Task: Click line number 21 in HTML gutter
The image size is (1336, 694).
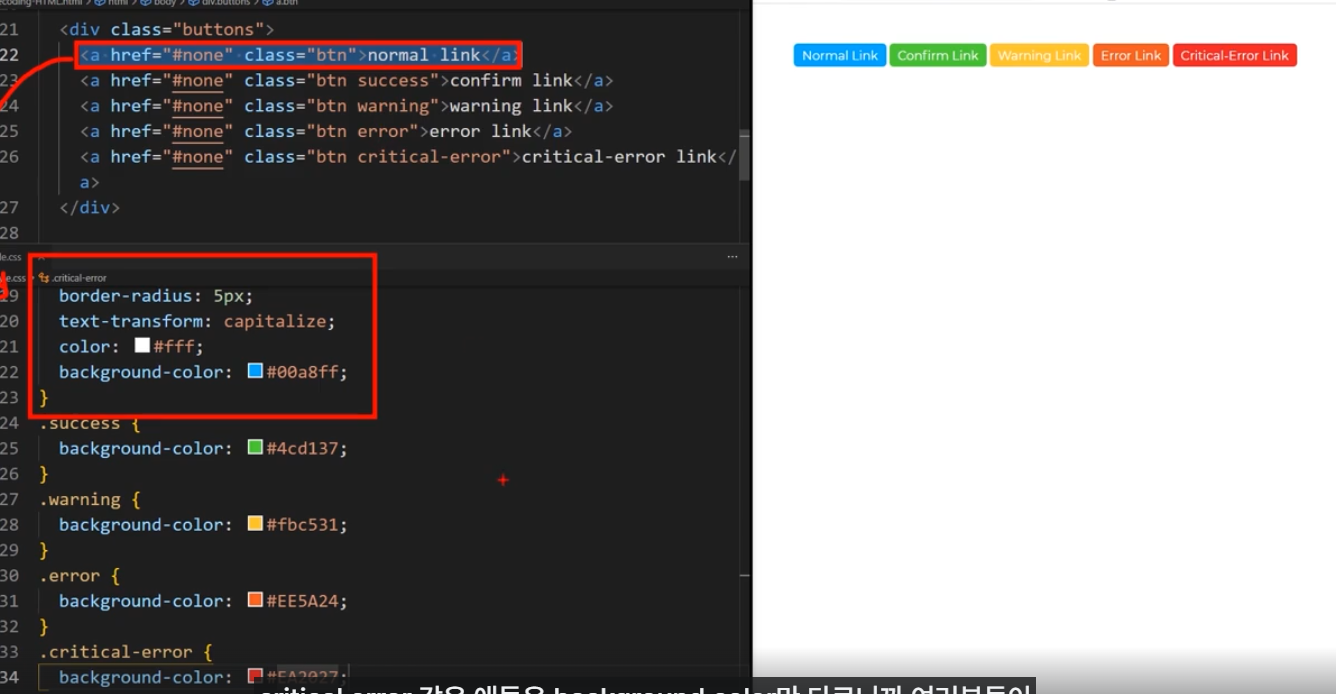Action: [x=9, y=30]
